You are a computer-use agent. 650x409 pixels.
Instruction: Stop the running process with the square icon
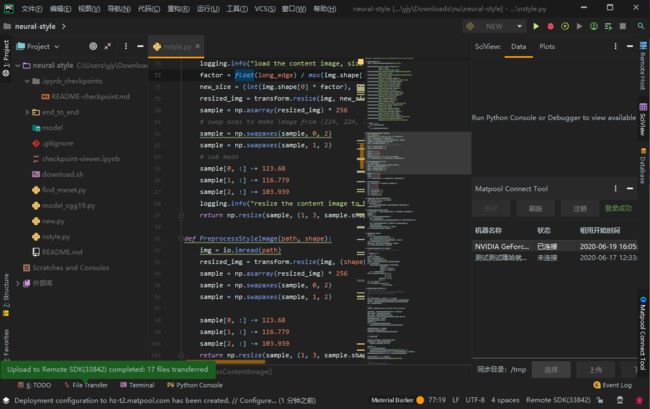pyautogui.click(x=623, y=27)
